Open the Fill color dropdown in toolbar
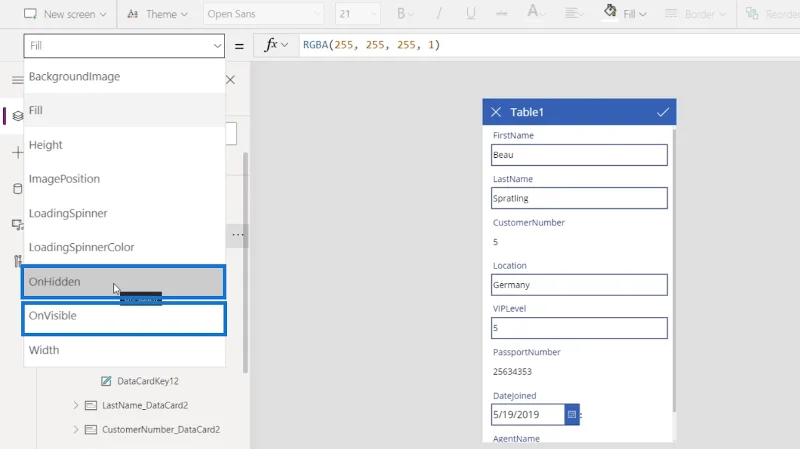Screen dimensions: 800x449 634,14
